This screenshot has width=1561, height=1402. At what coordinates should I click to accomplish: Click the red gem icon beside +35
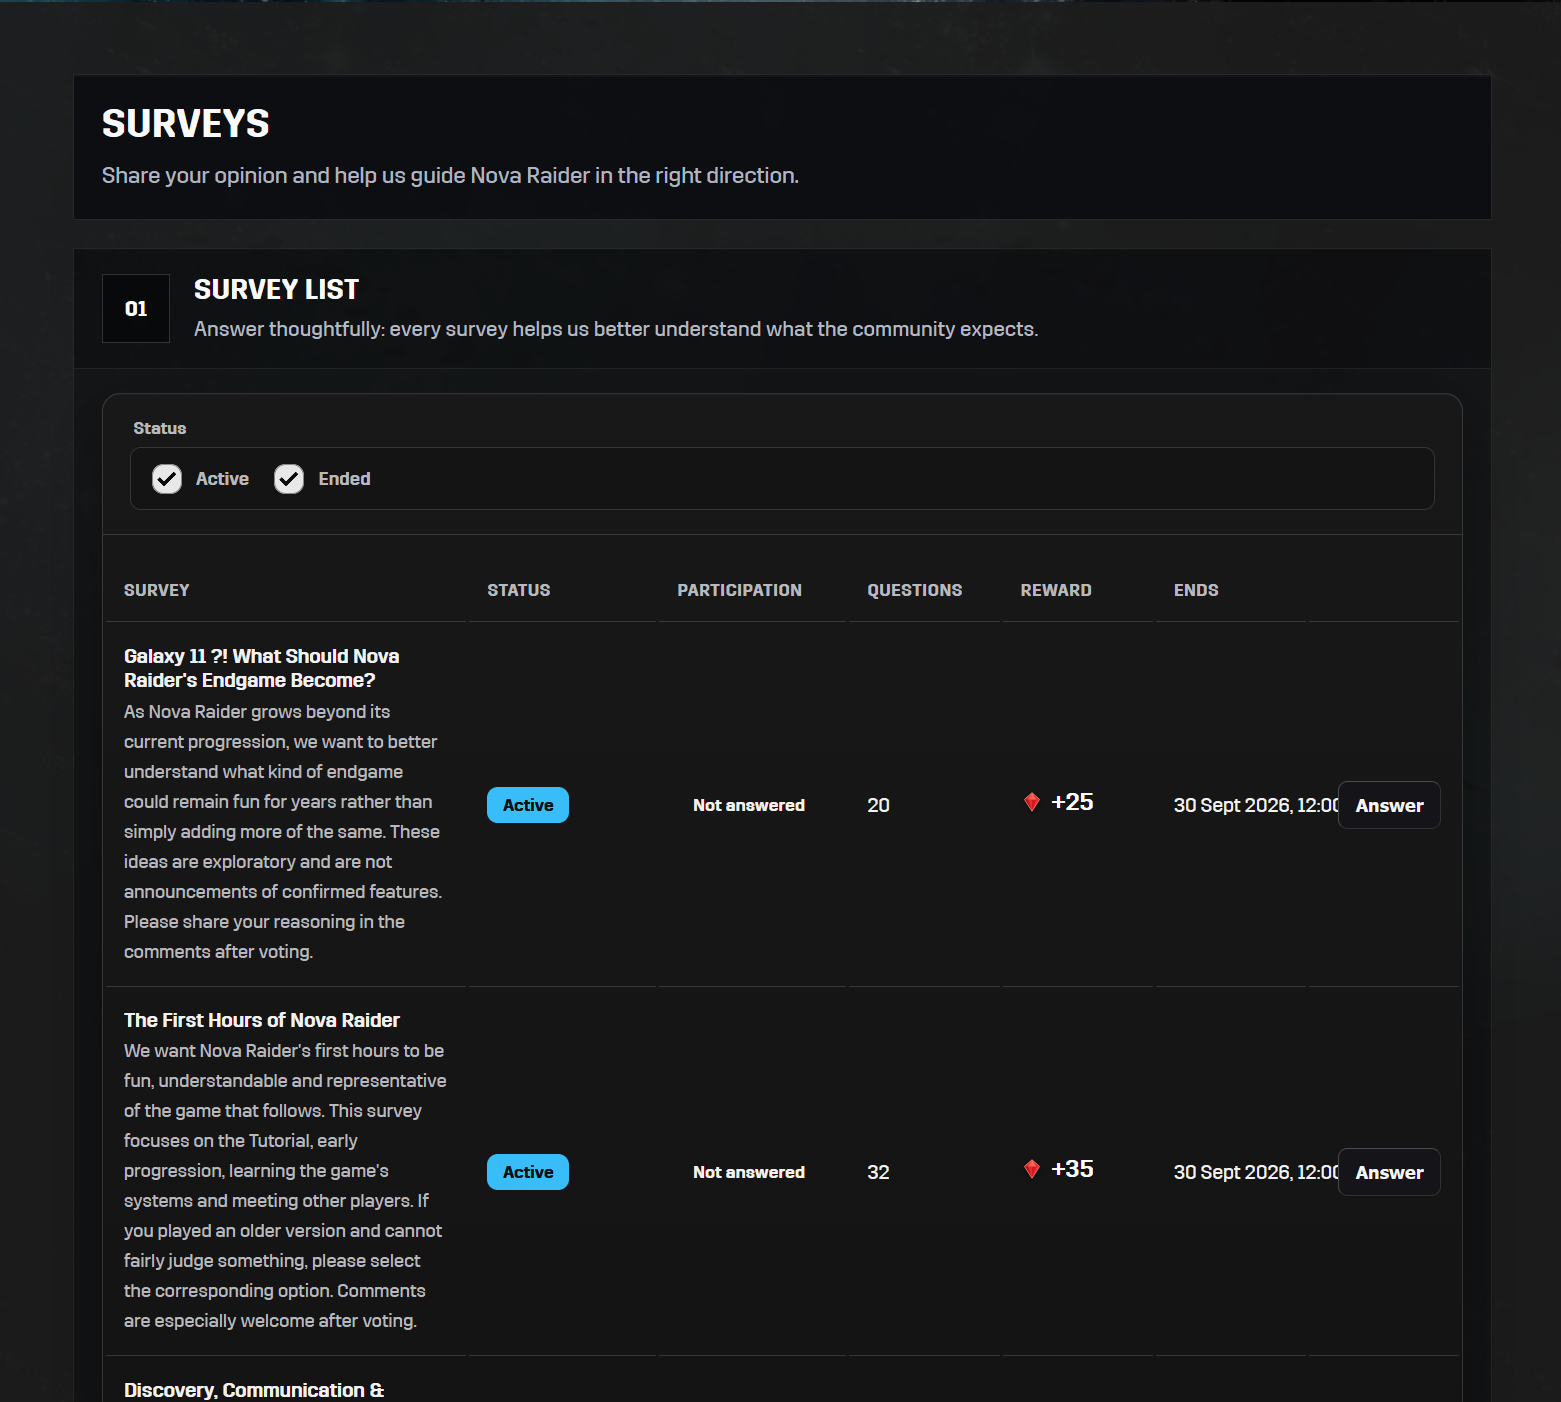tap(1032, 1169)
